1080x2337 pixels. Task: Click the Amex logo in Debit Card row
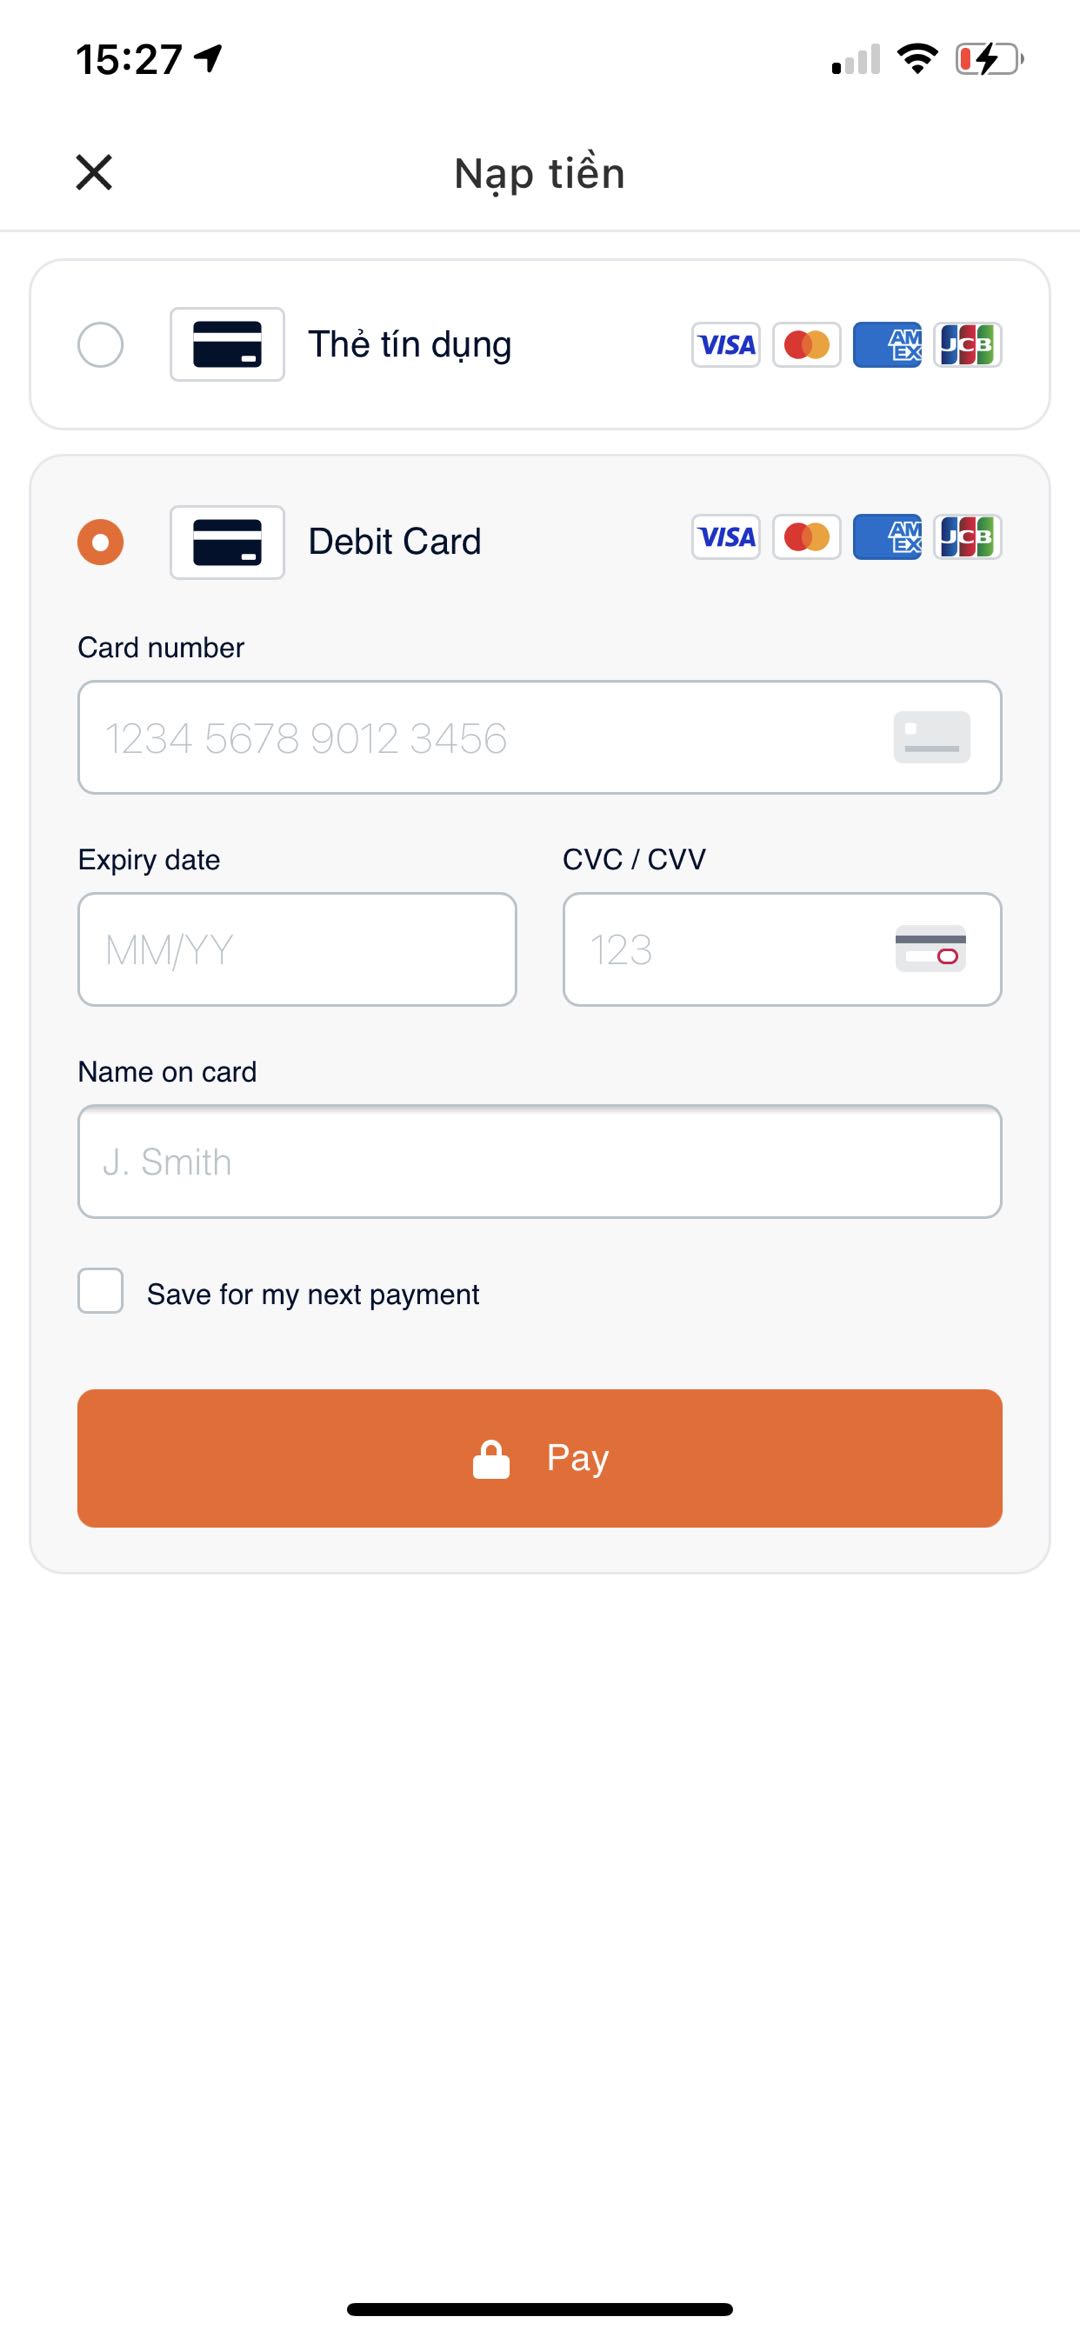pos(887,537)
